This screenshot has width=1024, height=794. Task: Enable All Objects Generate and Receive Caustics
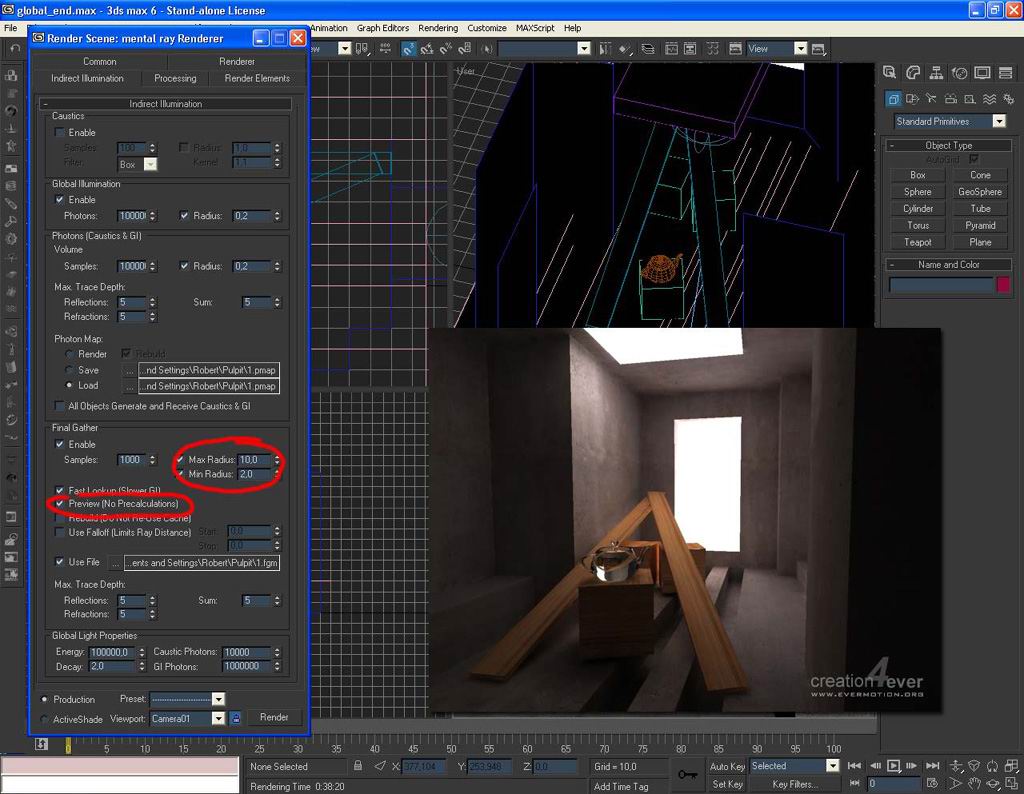click(x=60, y=406)
